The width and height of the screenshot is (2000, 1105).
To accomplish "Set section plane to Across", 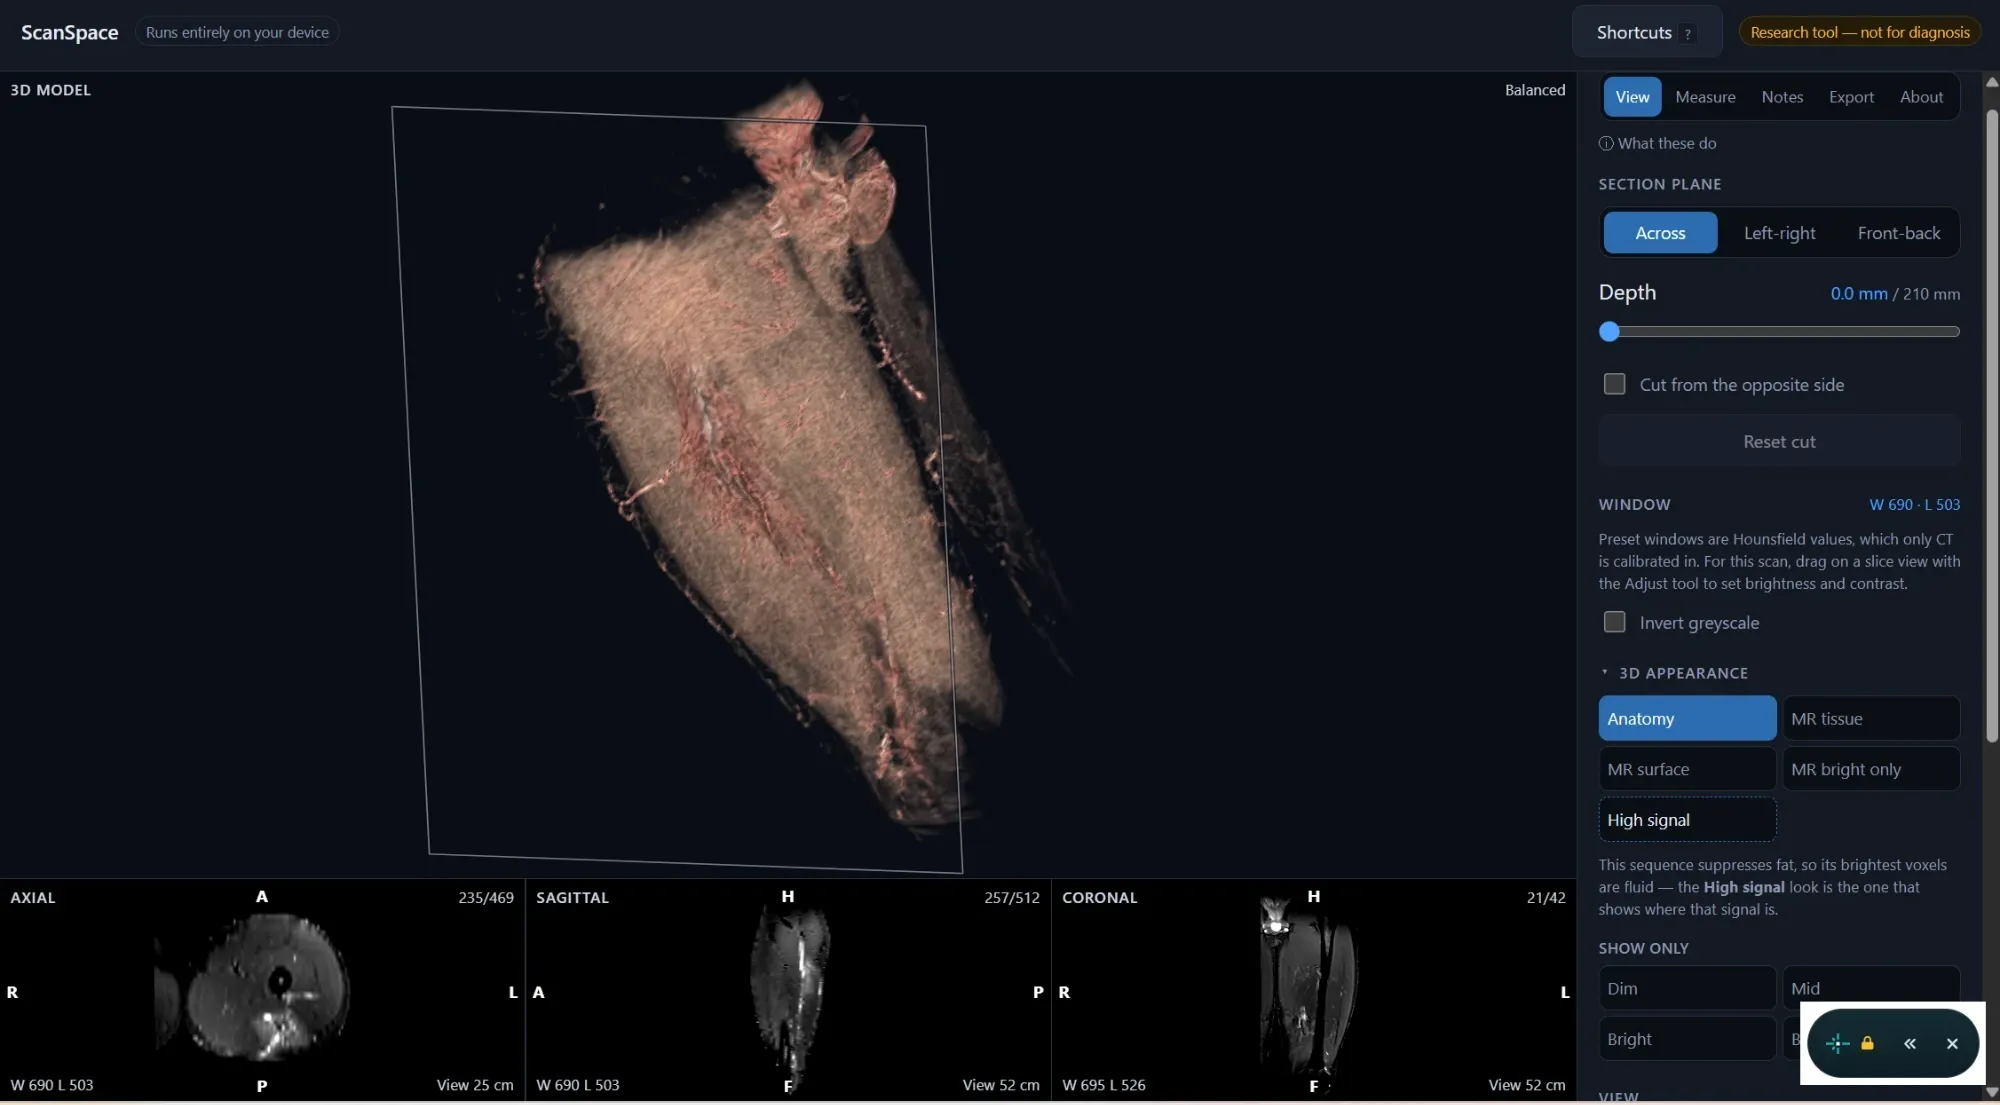I will [1660, 233].
